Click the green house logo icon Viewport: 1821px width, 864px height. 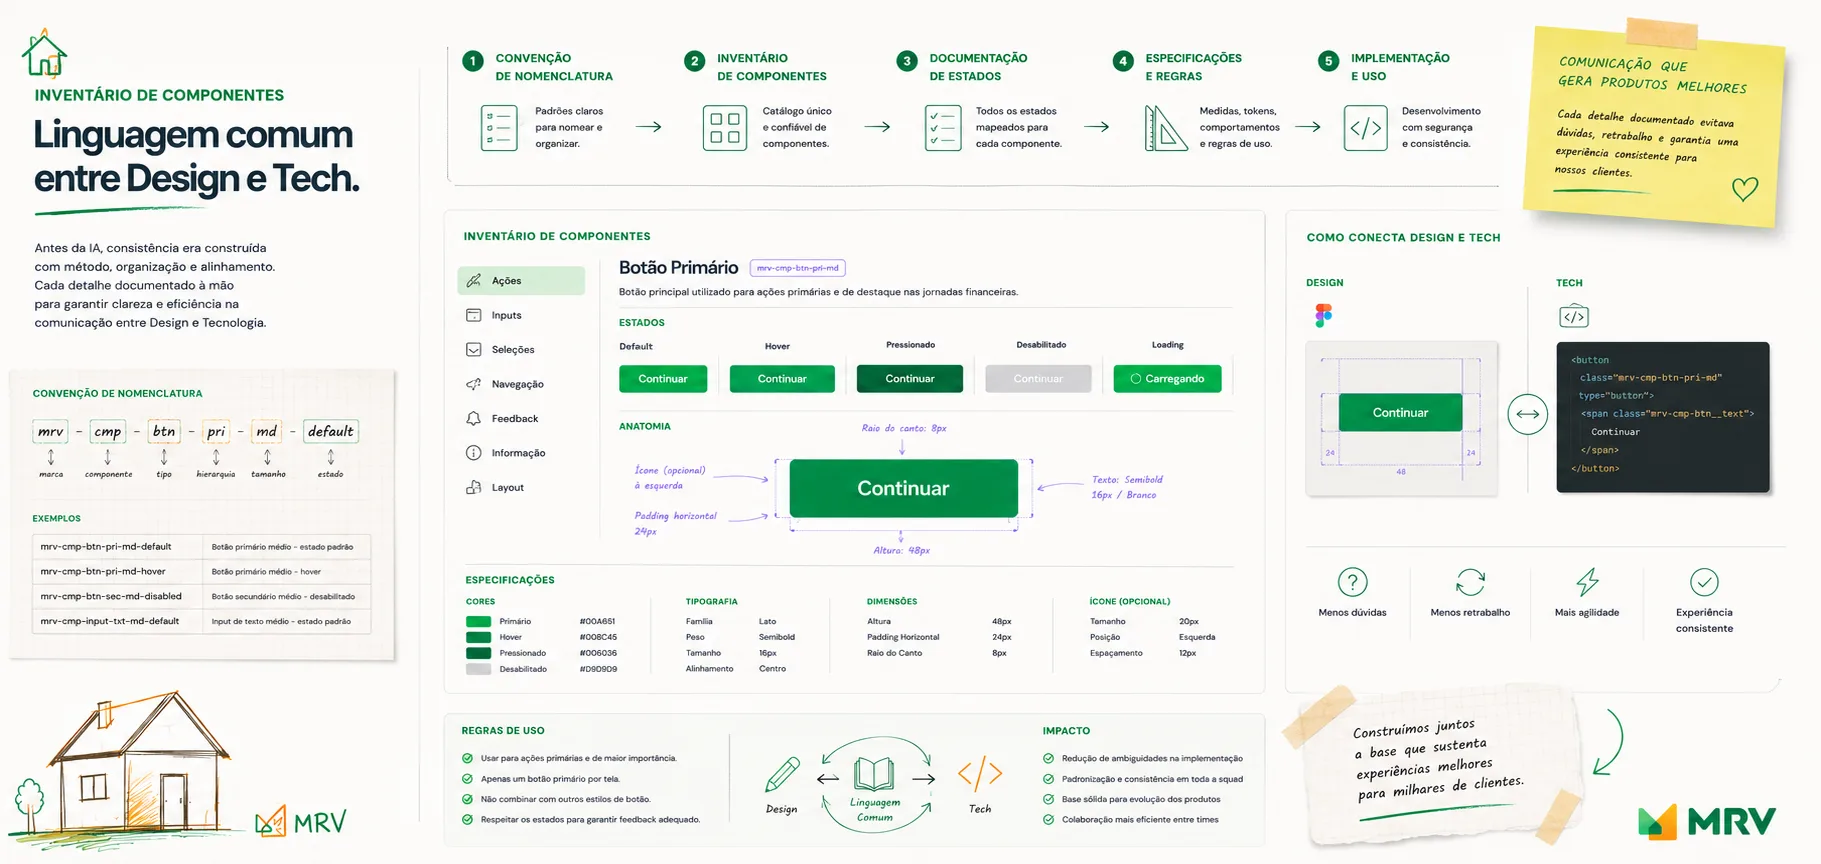point(45,53)
